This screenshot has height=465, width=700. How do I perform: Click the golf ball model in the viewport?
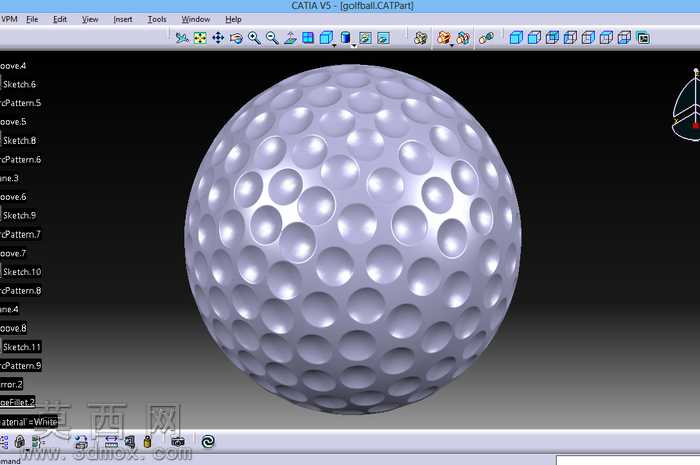pyautogui.click(x=353, y=239)
